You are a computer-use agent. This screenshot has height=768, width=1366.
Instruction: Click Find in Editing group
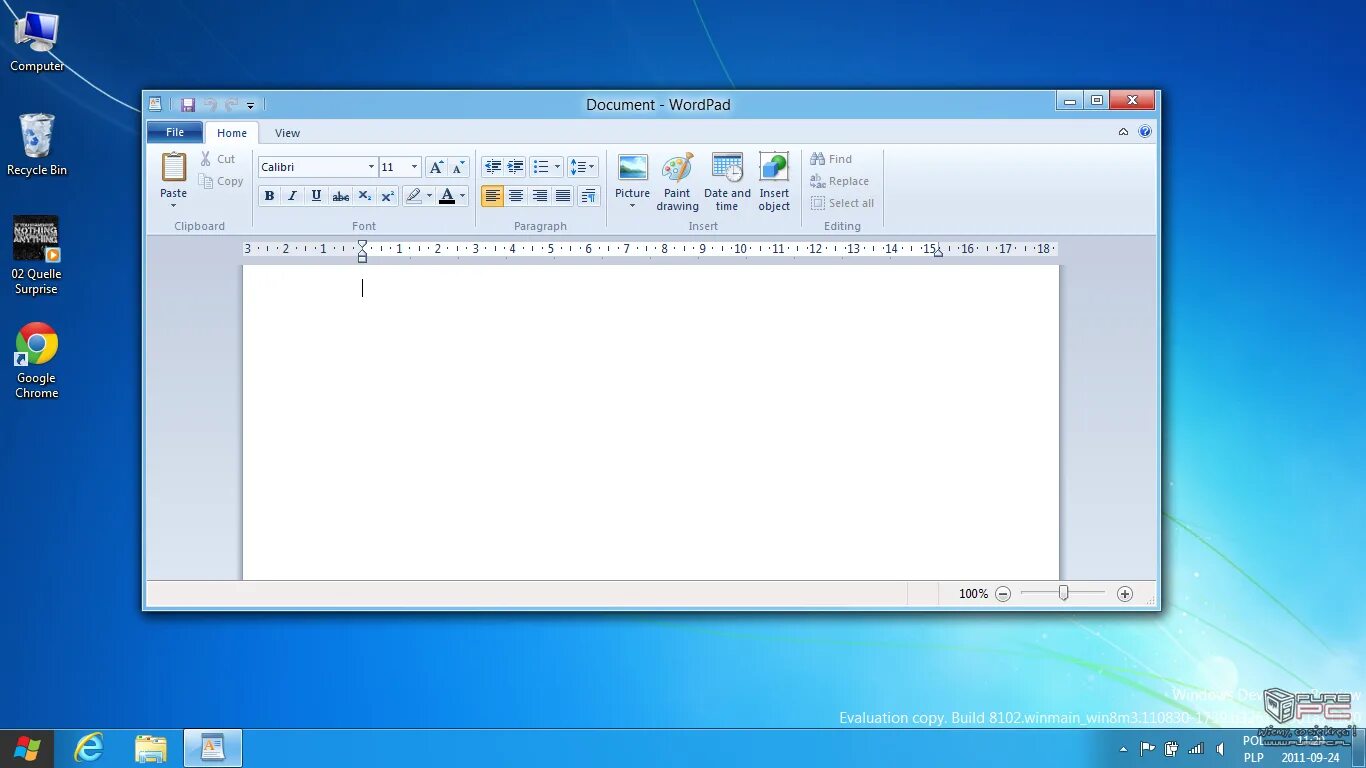[831, 159]
